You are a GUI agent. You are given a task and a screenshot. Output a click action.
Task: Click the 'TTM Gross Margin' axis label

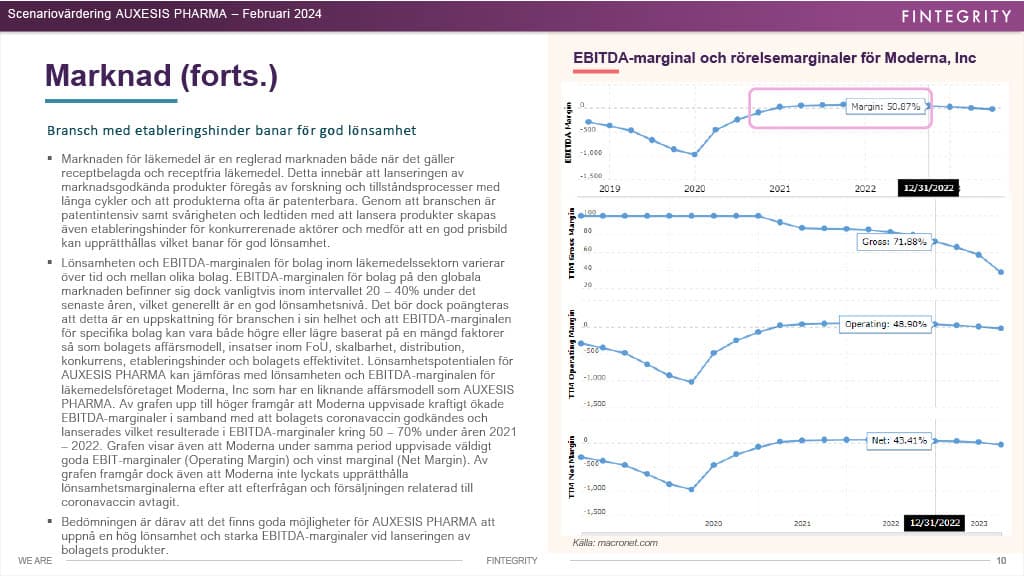point(571,244)
